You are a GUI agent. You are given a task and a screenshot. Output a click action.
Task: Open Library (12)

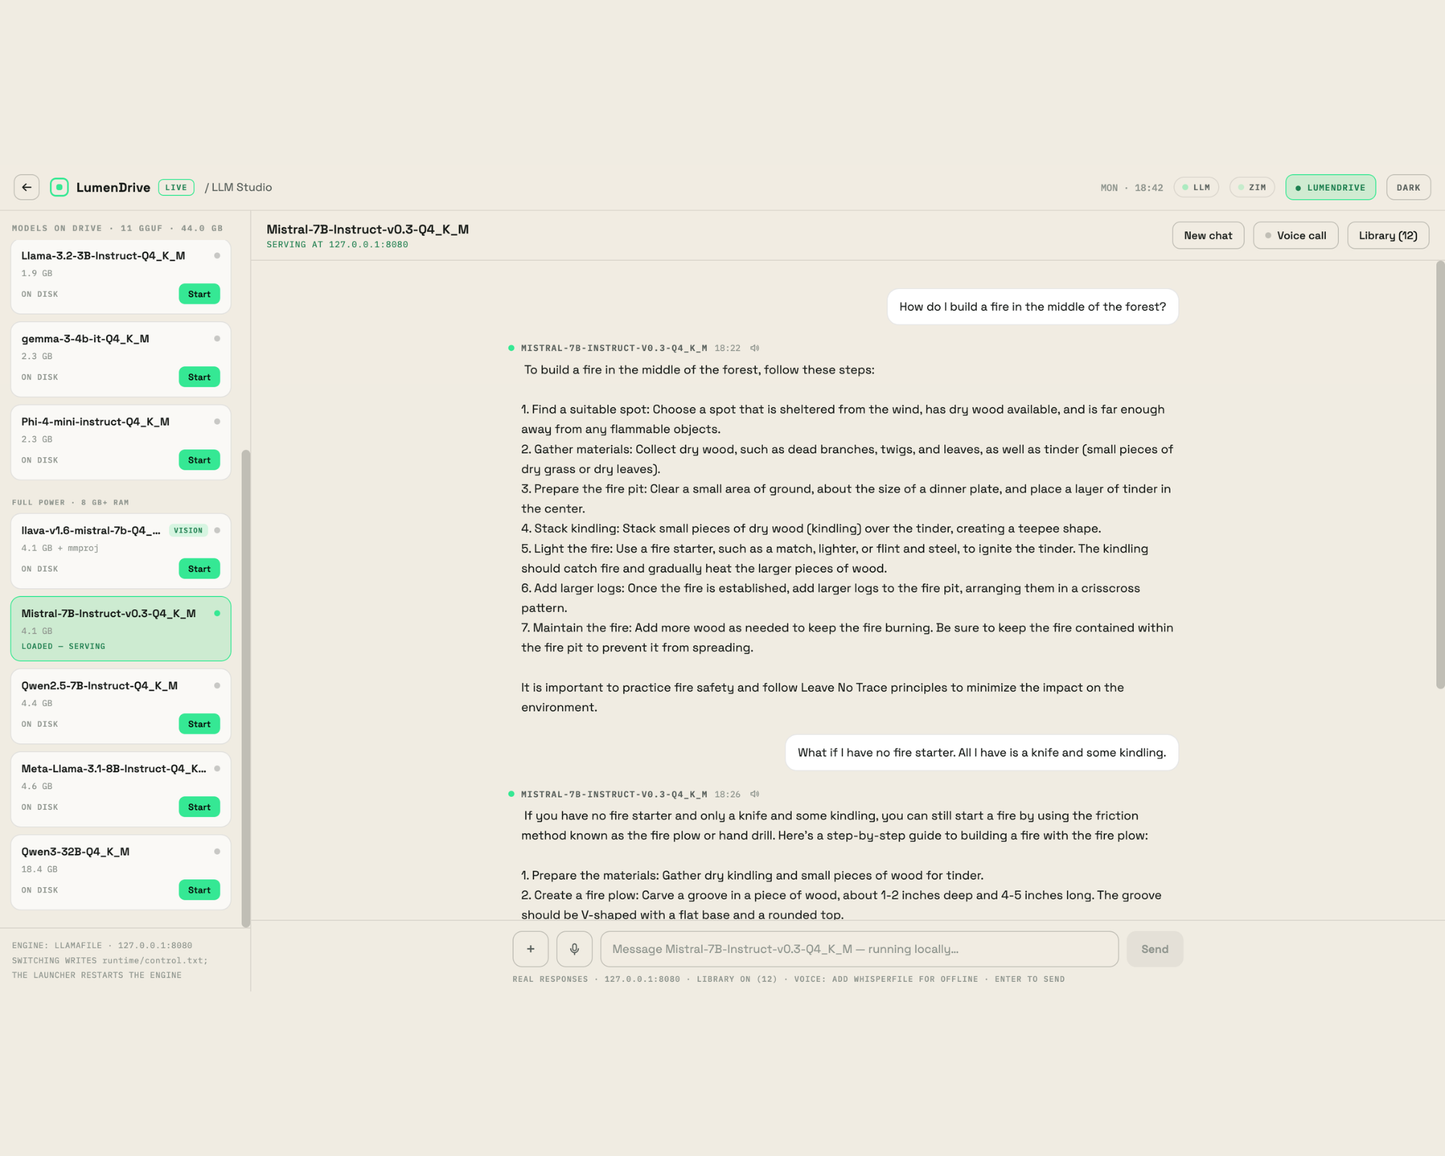(x=1388, y=235)
